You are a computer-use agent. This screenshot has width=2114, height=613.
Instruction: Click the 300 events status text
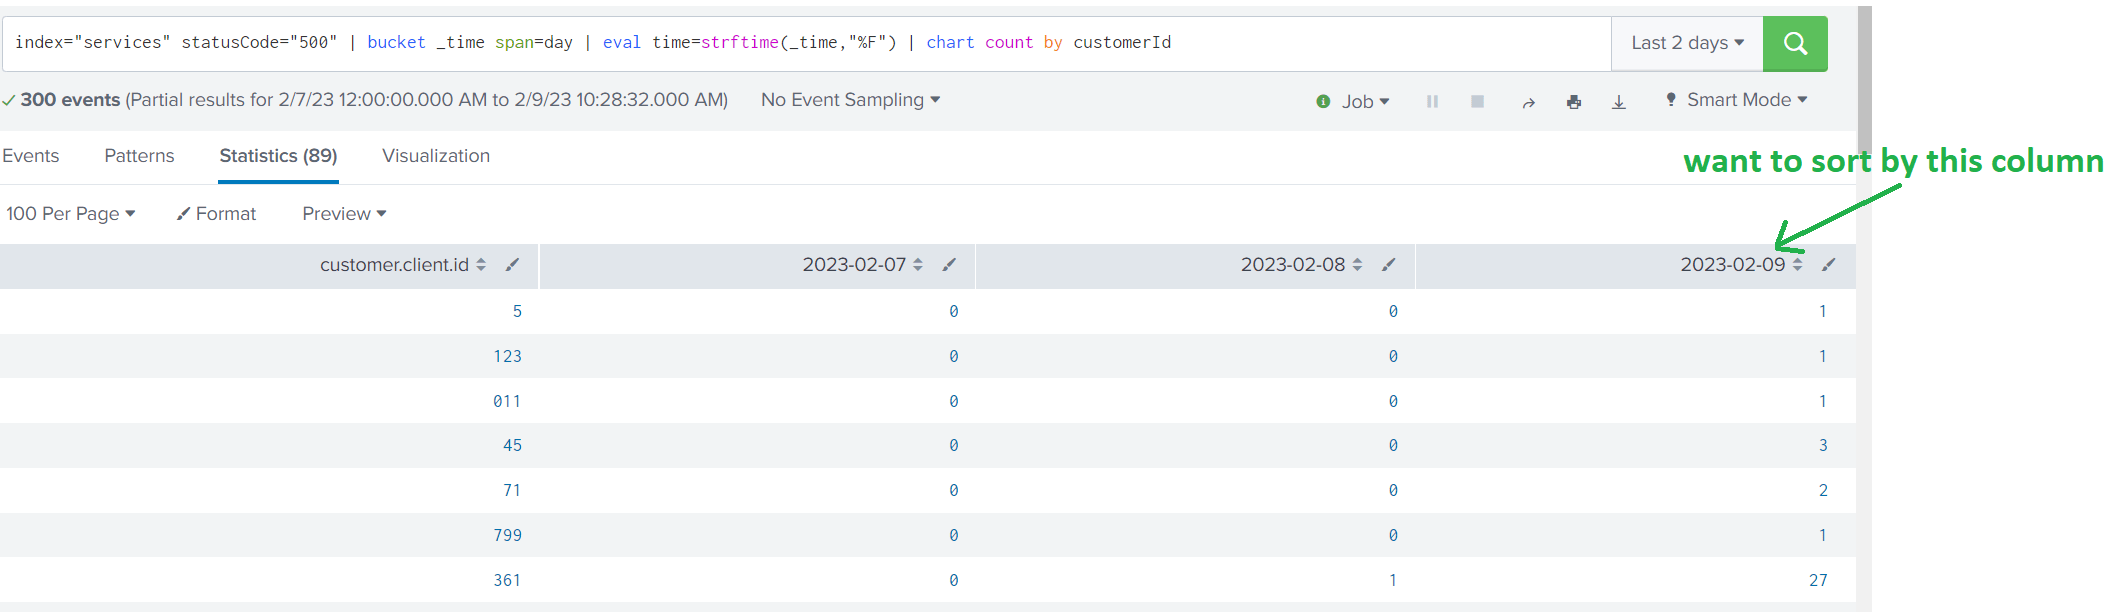pos(70,100)
